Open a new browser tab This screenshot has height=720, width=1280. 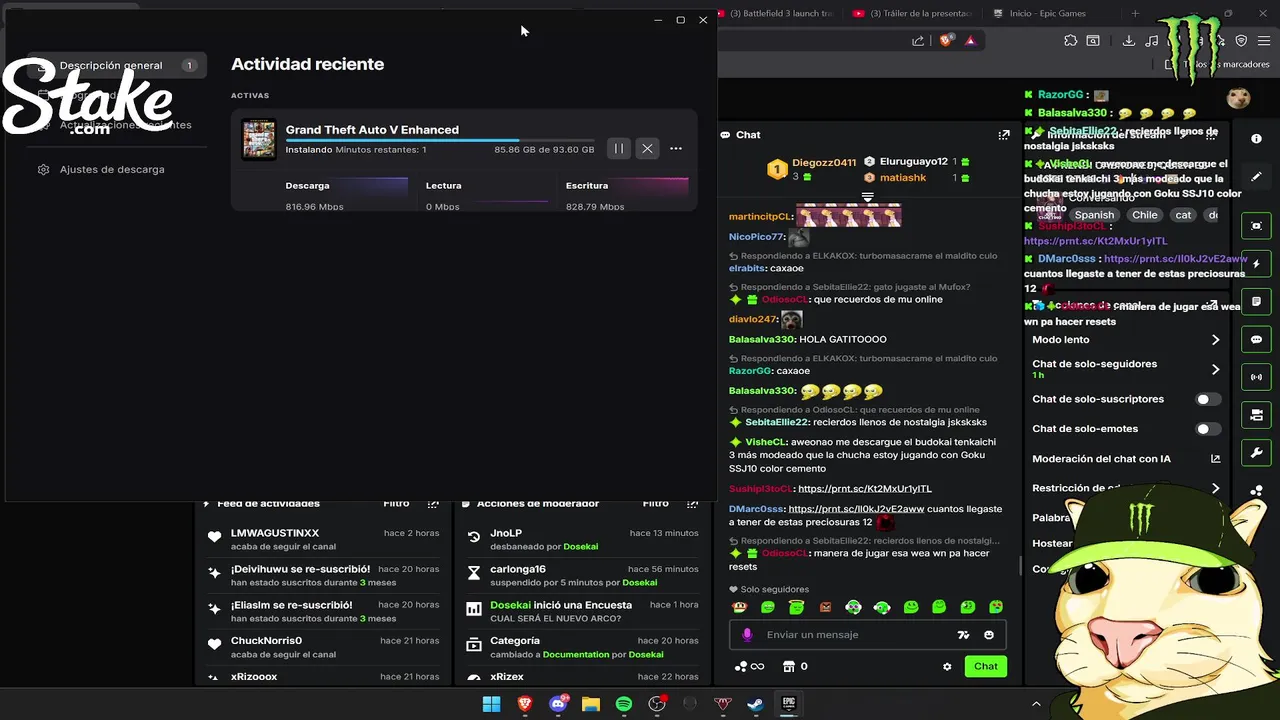pyautogui.click(x=1135, y=13)
